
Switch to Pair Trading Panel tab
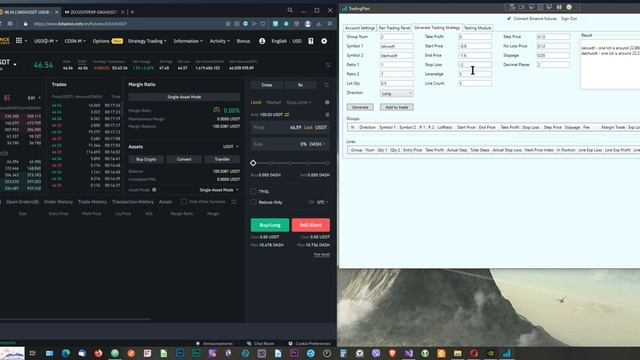tap(394, 28)
